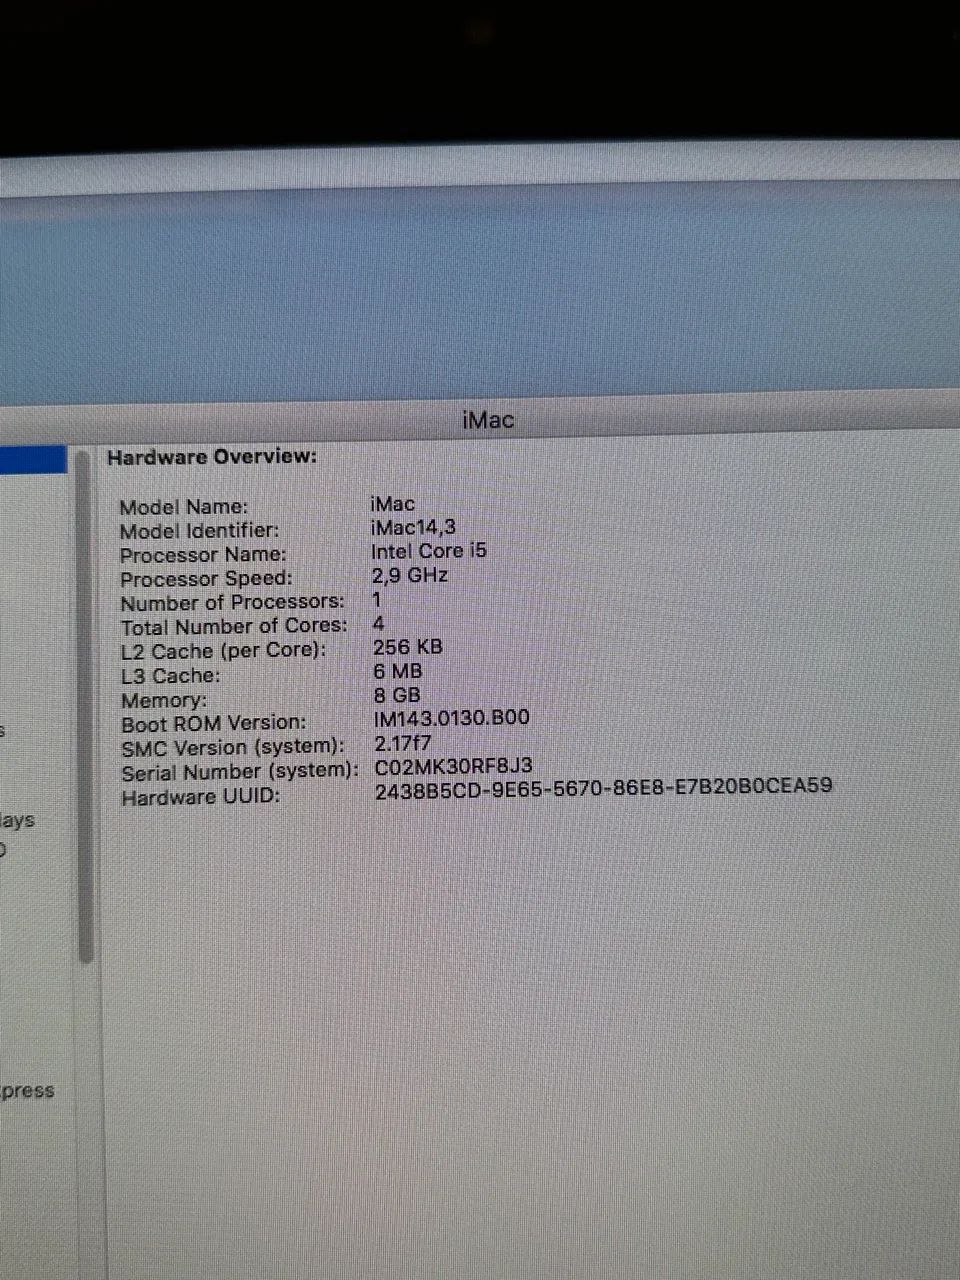Screen dimensions: 960x1280
Task: Select the Boot ROM Version label
Action: tap(214, 724)
